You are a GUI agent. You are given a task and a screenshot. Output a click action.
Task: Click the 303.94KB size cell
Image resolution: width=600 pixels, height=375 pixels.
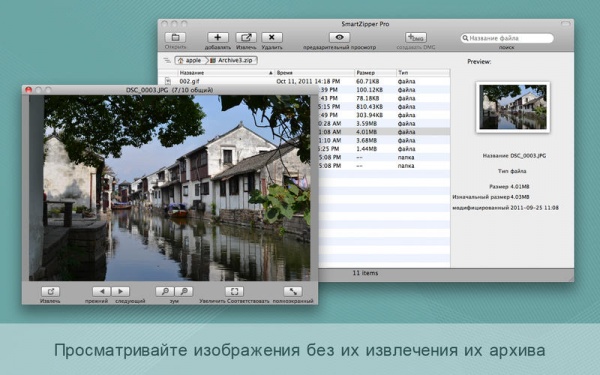[x=369, y=115]
